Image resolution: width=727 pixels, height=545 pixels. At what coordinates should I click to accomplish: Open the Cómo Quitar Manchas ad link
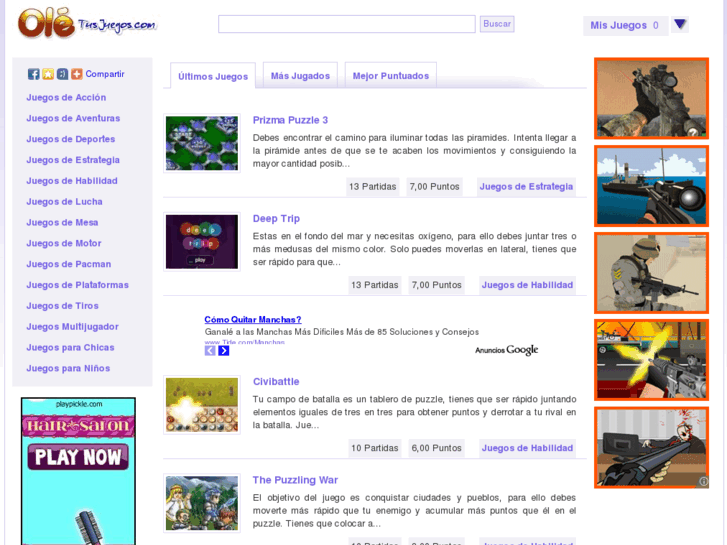(x=253, y=320)
